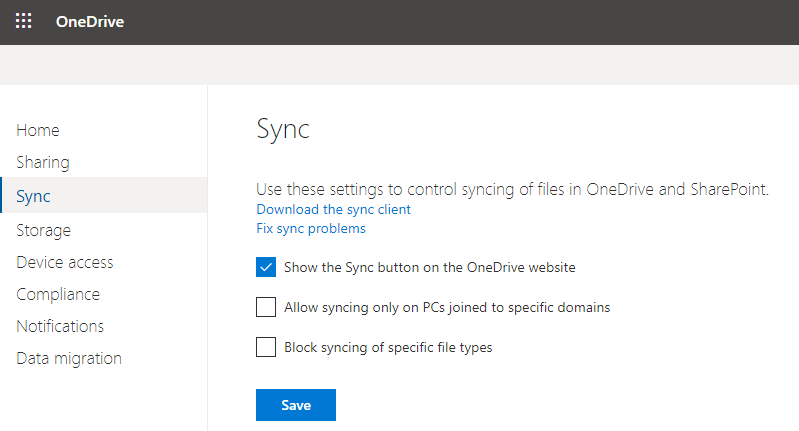799x431 pixels.
Task: Click the large Sync page heading
Action: point(283,129)
